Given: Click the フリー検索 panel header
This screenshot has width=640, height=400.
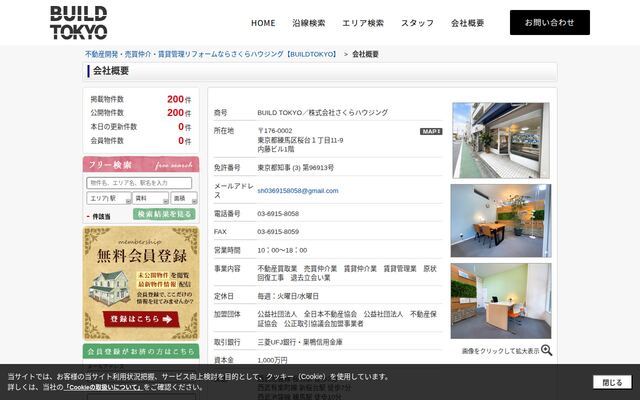Looking at the screenshot, I should coord(141,164).
